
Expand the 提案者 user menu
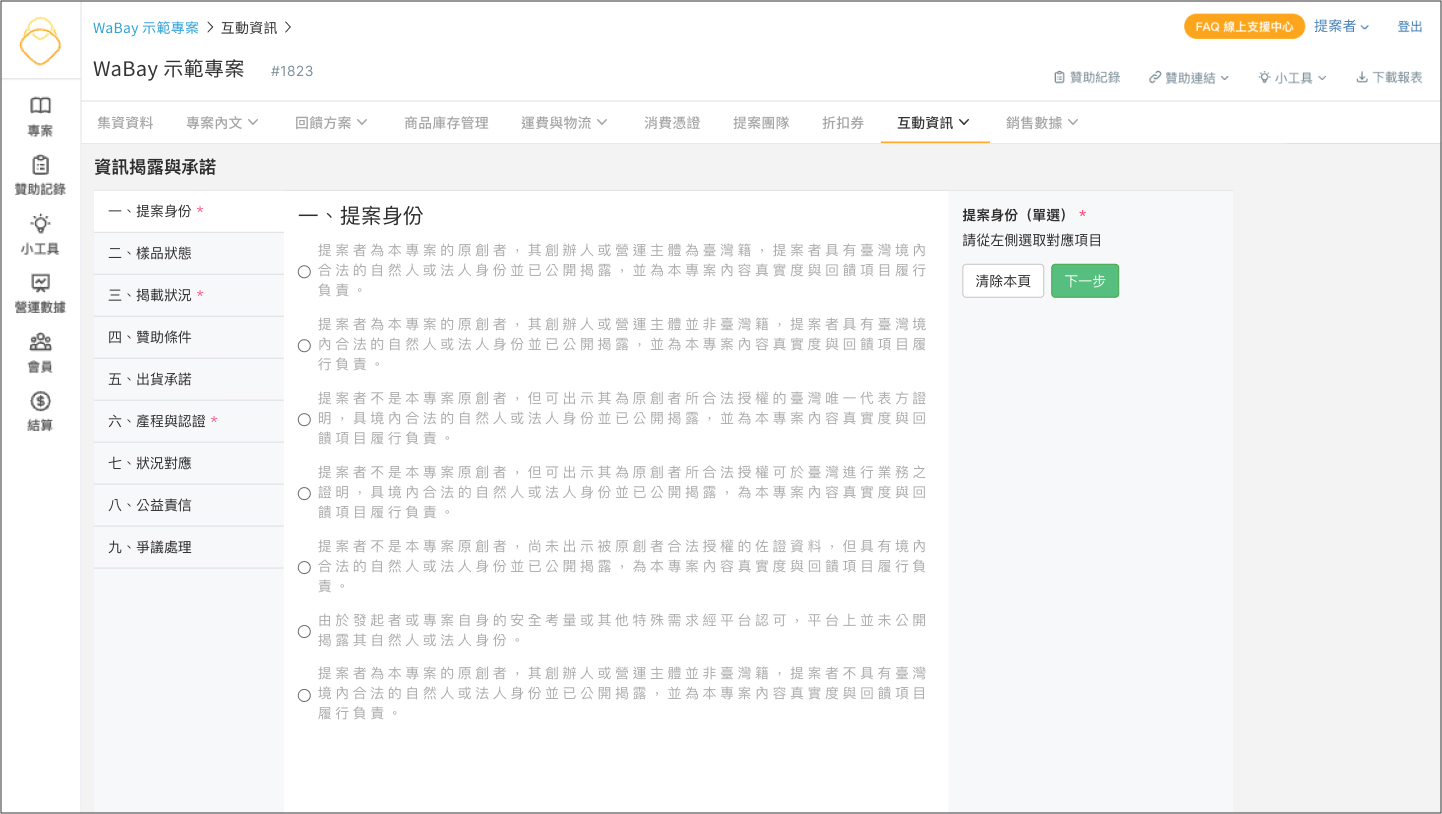(1341, 27)
